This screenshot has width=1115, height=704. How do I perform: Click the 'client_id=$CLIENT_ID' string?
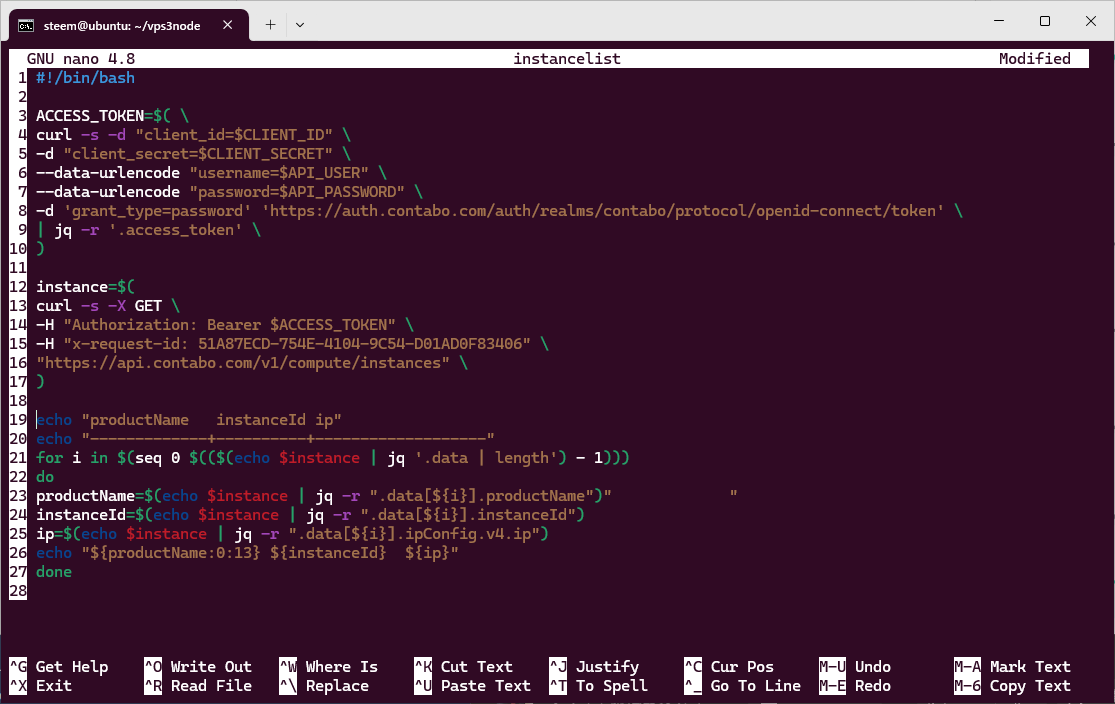(234, 135)
